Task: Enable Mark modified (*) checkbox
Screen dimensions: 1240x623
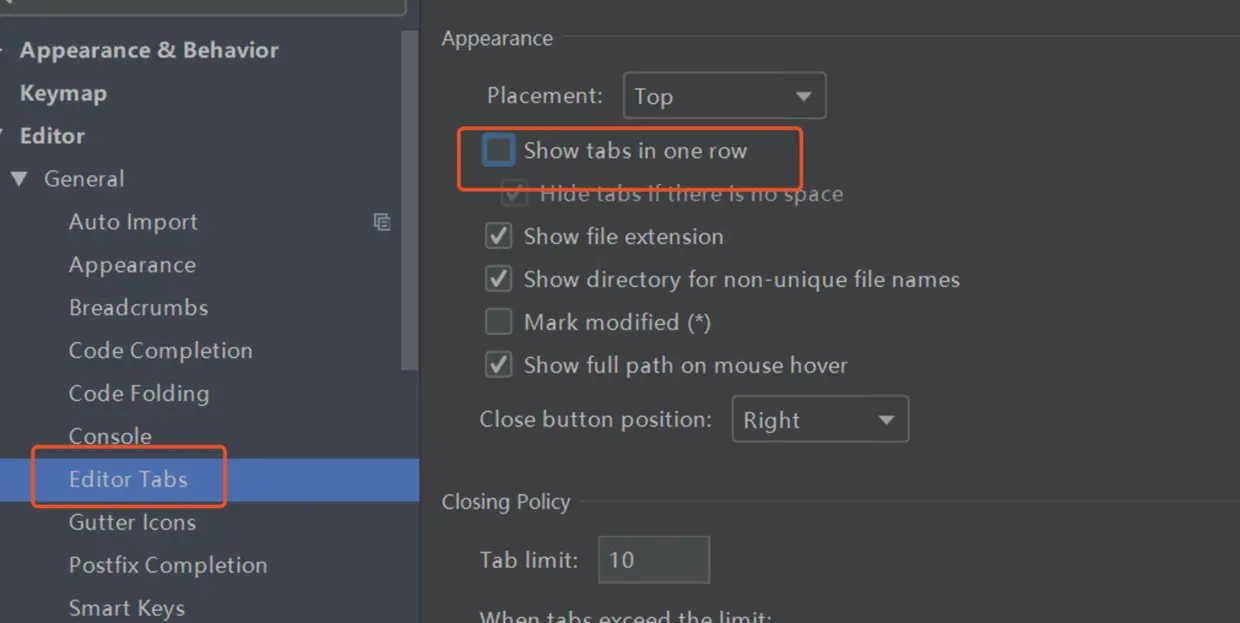Action: tap(498, 322)
